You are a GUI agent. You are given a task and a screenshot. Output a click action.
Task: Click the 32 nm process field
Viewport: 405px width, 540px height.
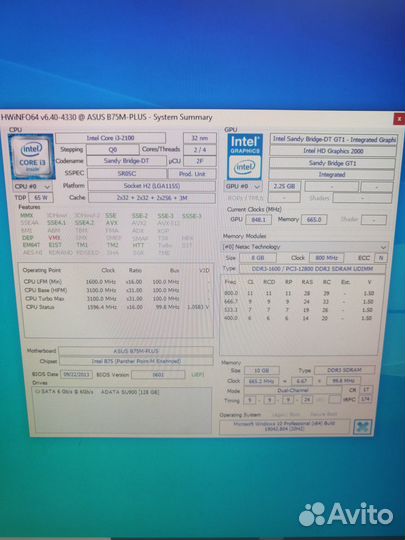point(200,138)
